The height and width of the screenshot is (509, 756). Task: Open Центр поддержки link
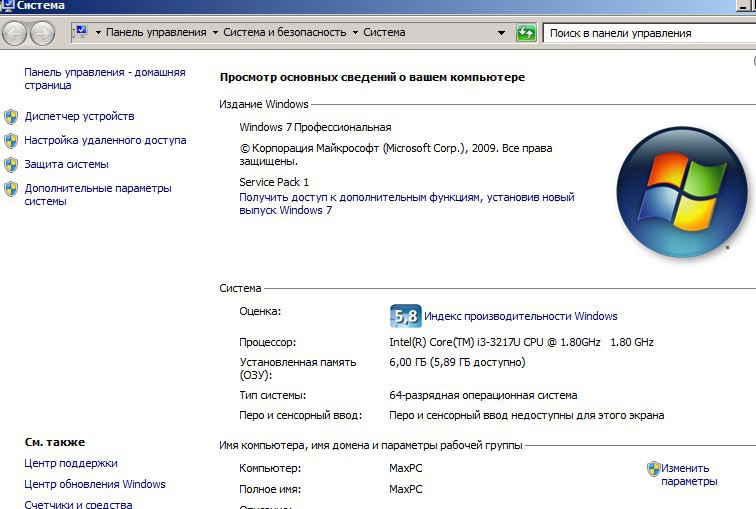coord(71,463)
